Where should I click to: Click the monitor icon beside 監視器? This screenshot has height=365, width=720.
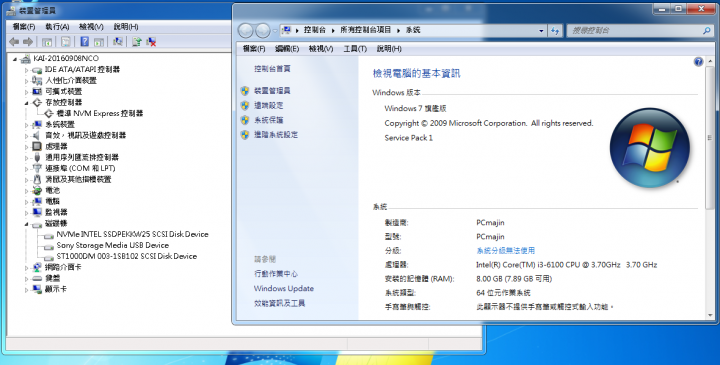[x=37, y=212]
